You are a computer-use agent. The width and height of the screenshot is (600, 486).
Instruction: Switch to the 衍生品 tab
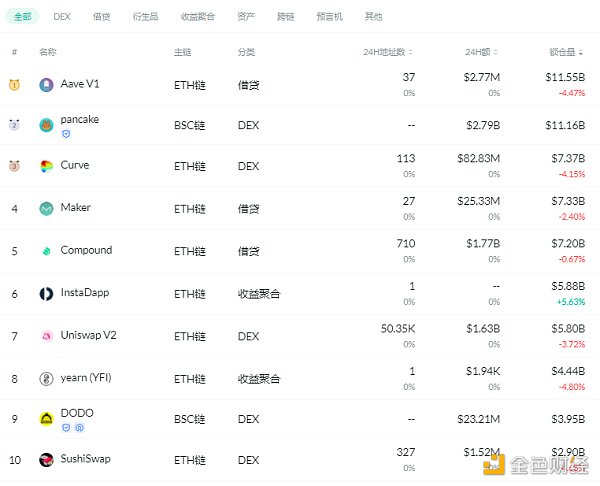145,16
